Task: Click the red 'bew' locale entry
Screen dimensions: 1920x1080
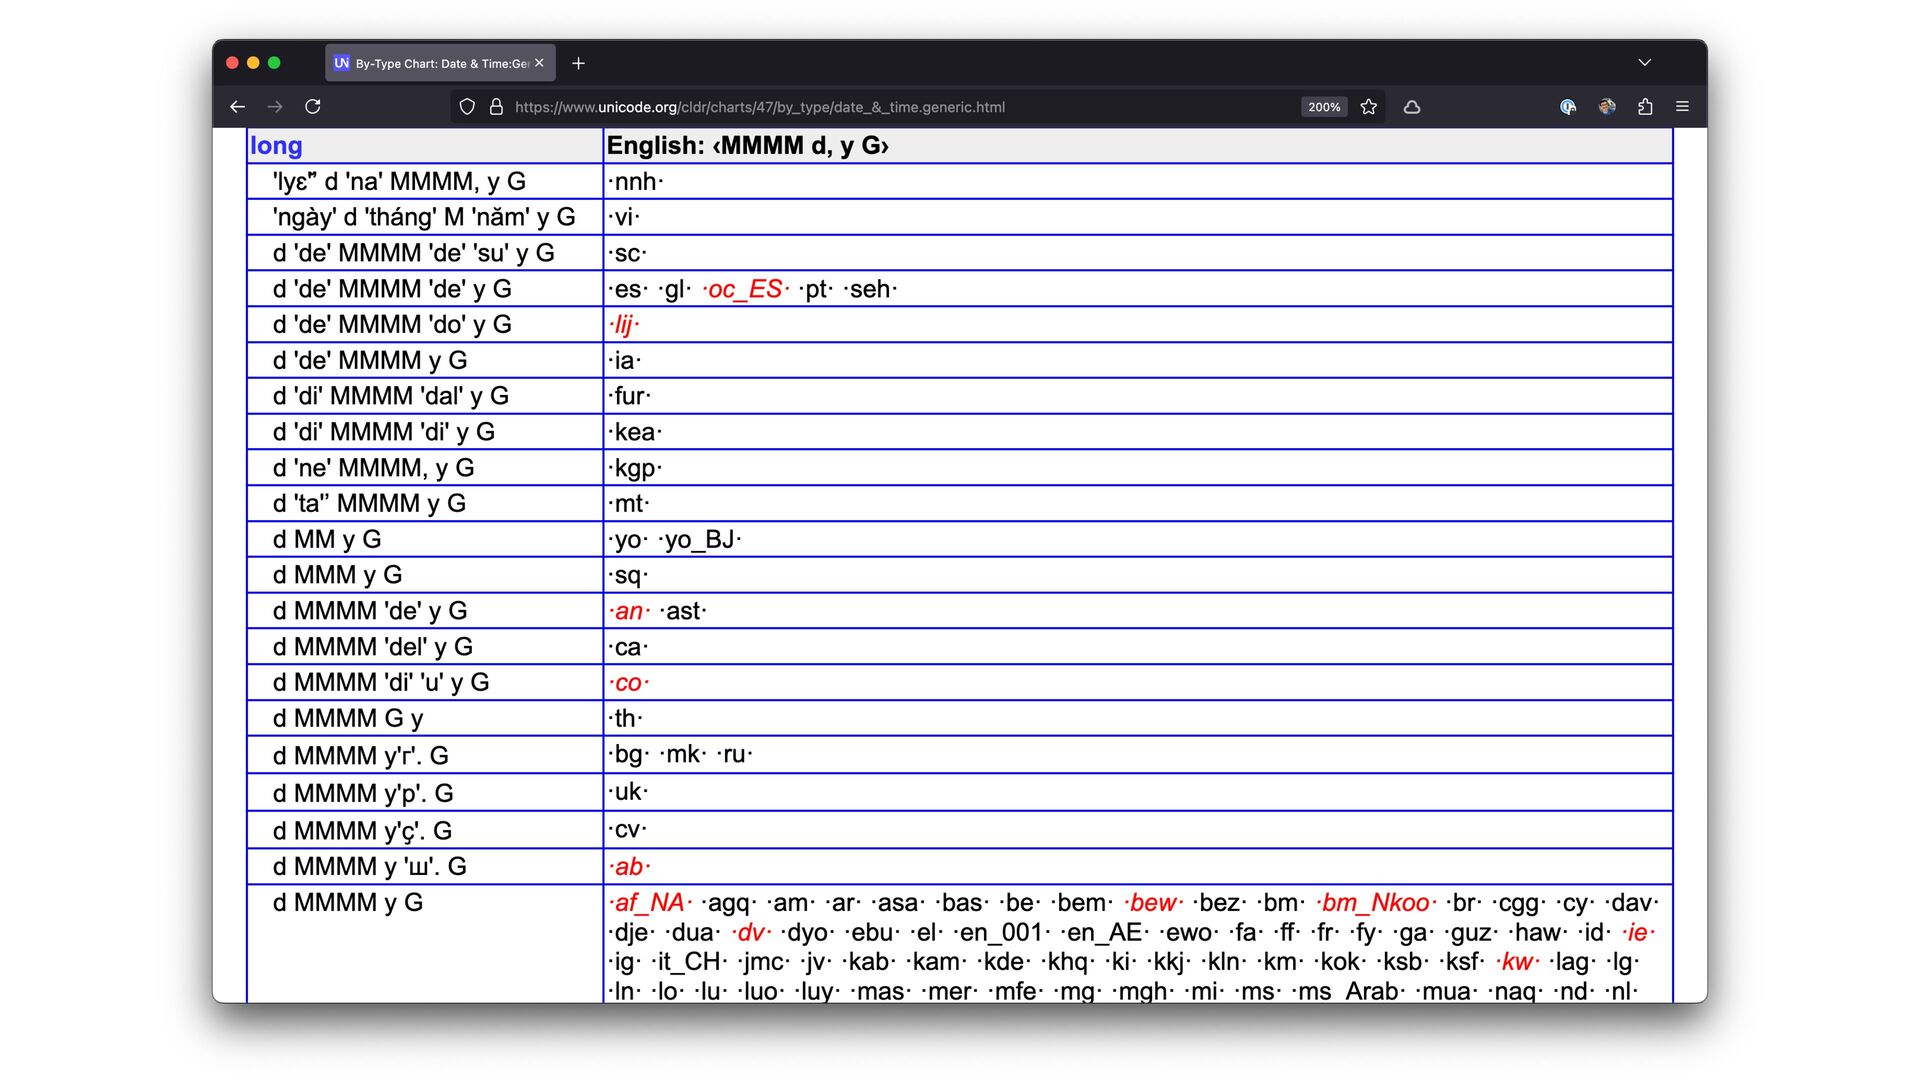Action: click(1153, 903)
